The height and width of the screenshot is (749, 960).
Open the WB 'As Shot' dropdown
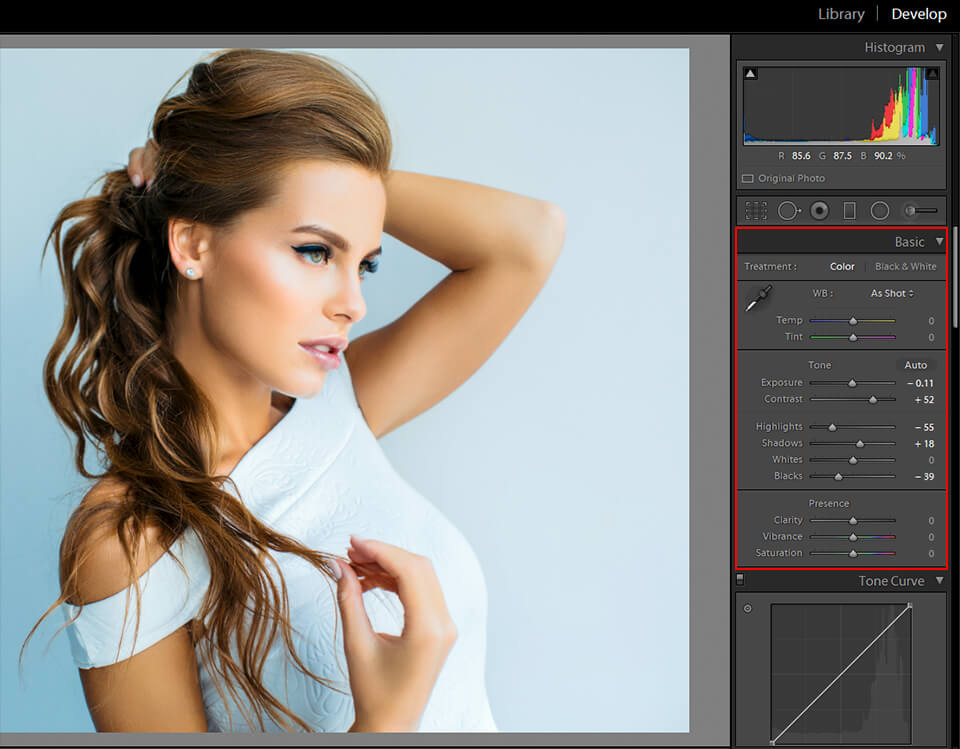(892, 293)
